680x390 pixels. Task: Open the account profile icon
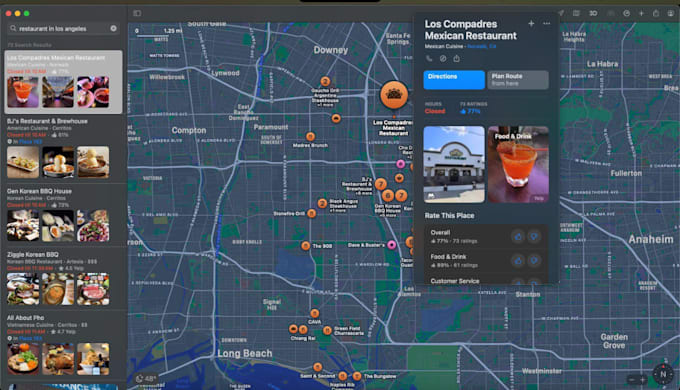click(670, 13)
